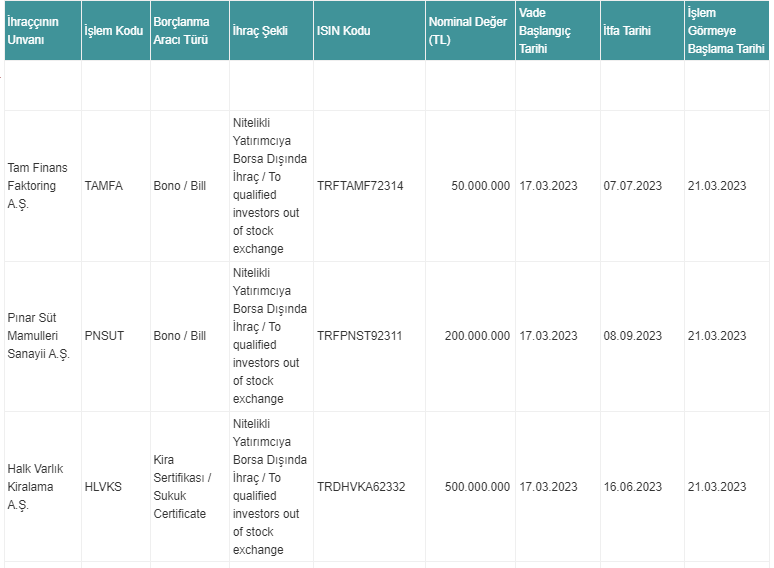This screenshot has width=774, height=568.
Task: Select redemption date 16.06.2023
Action: click(x=632, y=487)
